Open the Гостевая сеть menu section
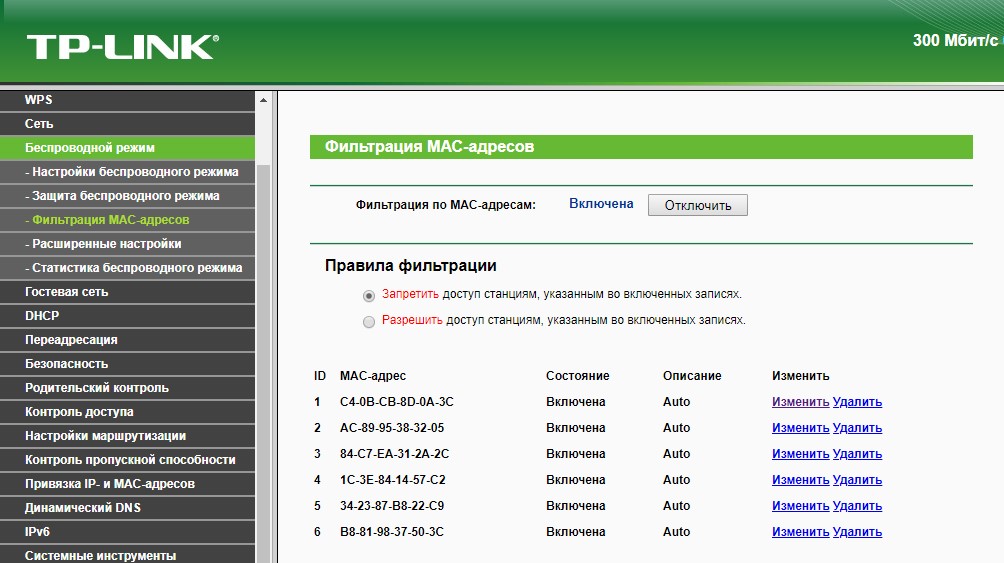1004x563 pixels. (127, 292)
